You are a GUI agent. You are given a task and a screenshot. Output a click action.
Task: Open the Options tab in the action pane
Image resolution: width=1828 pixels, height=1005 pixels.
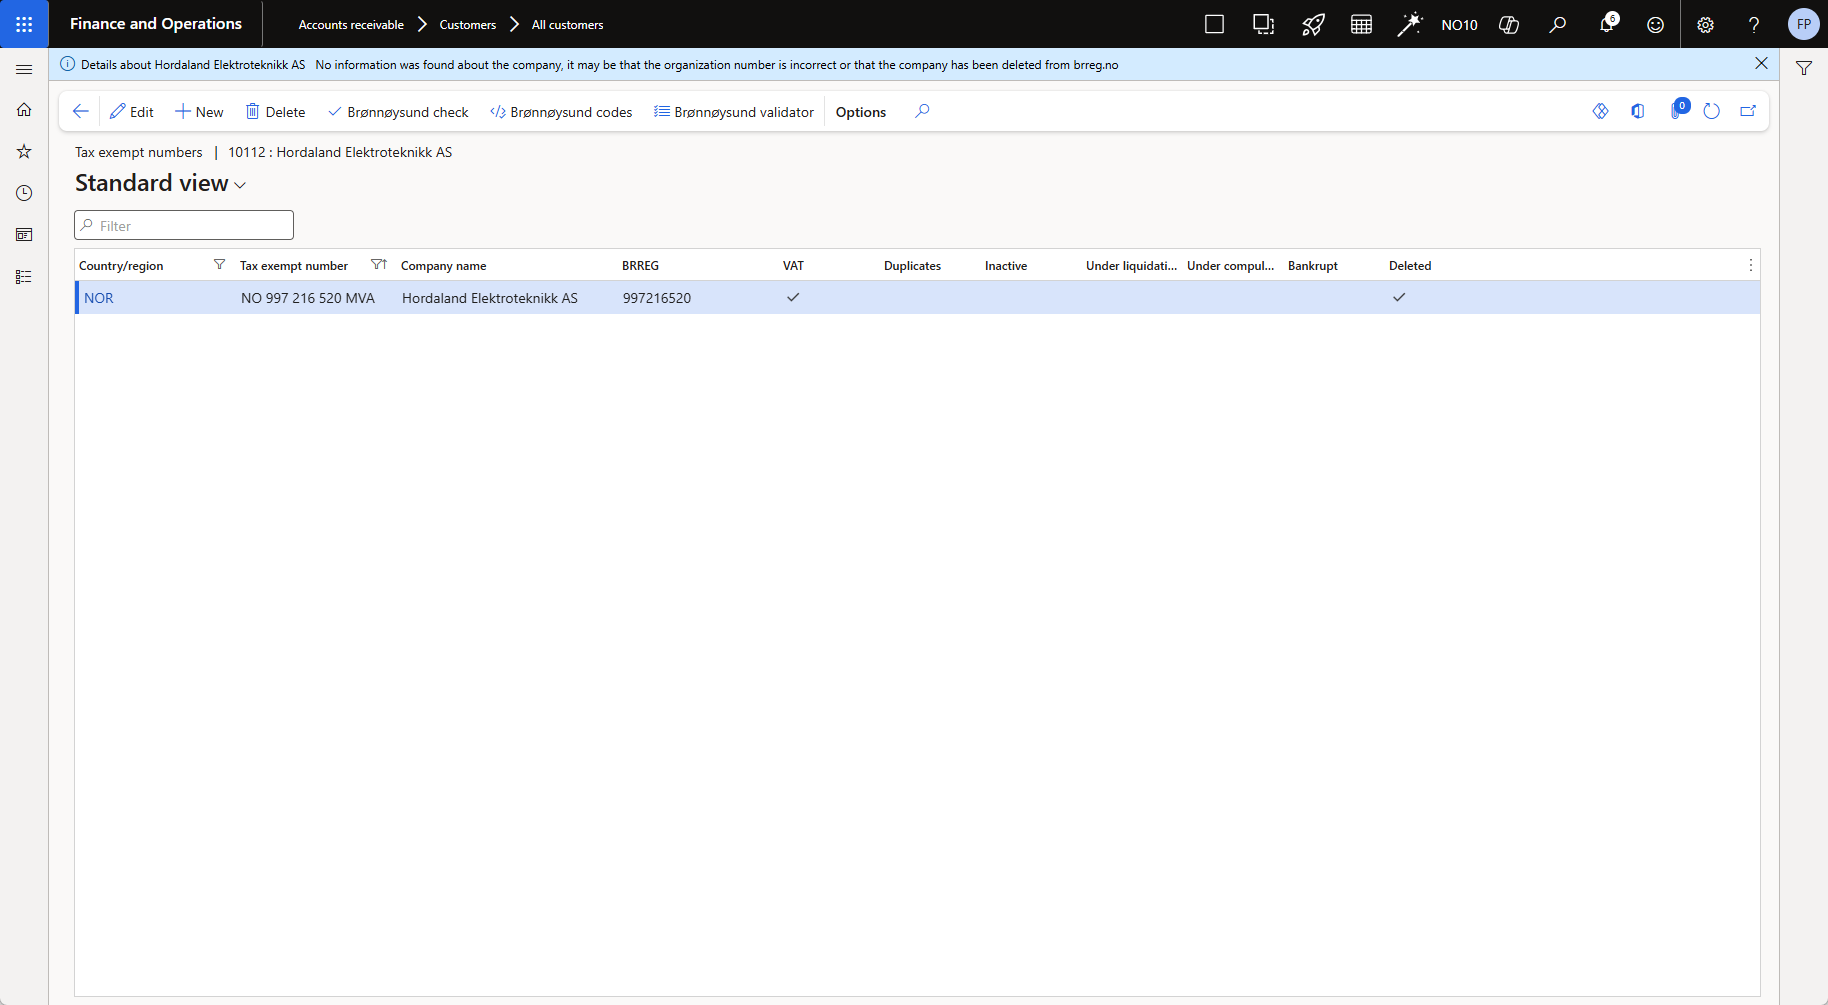click(861, 112)
